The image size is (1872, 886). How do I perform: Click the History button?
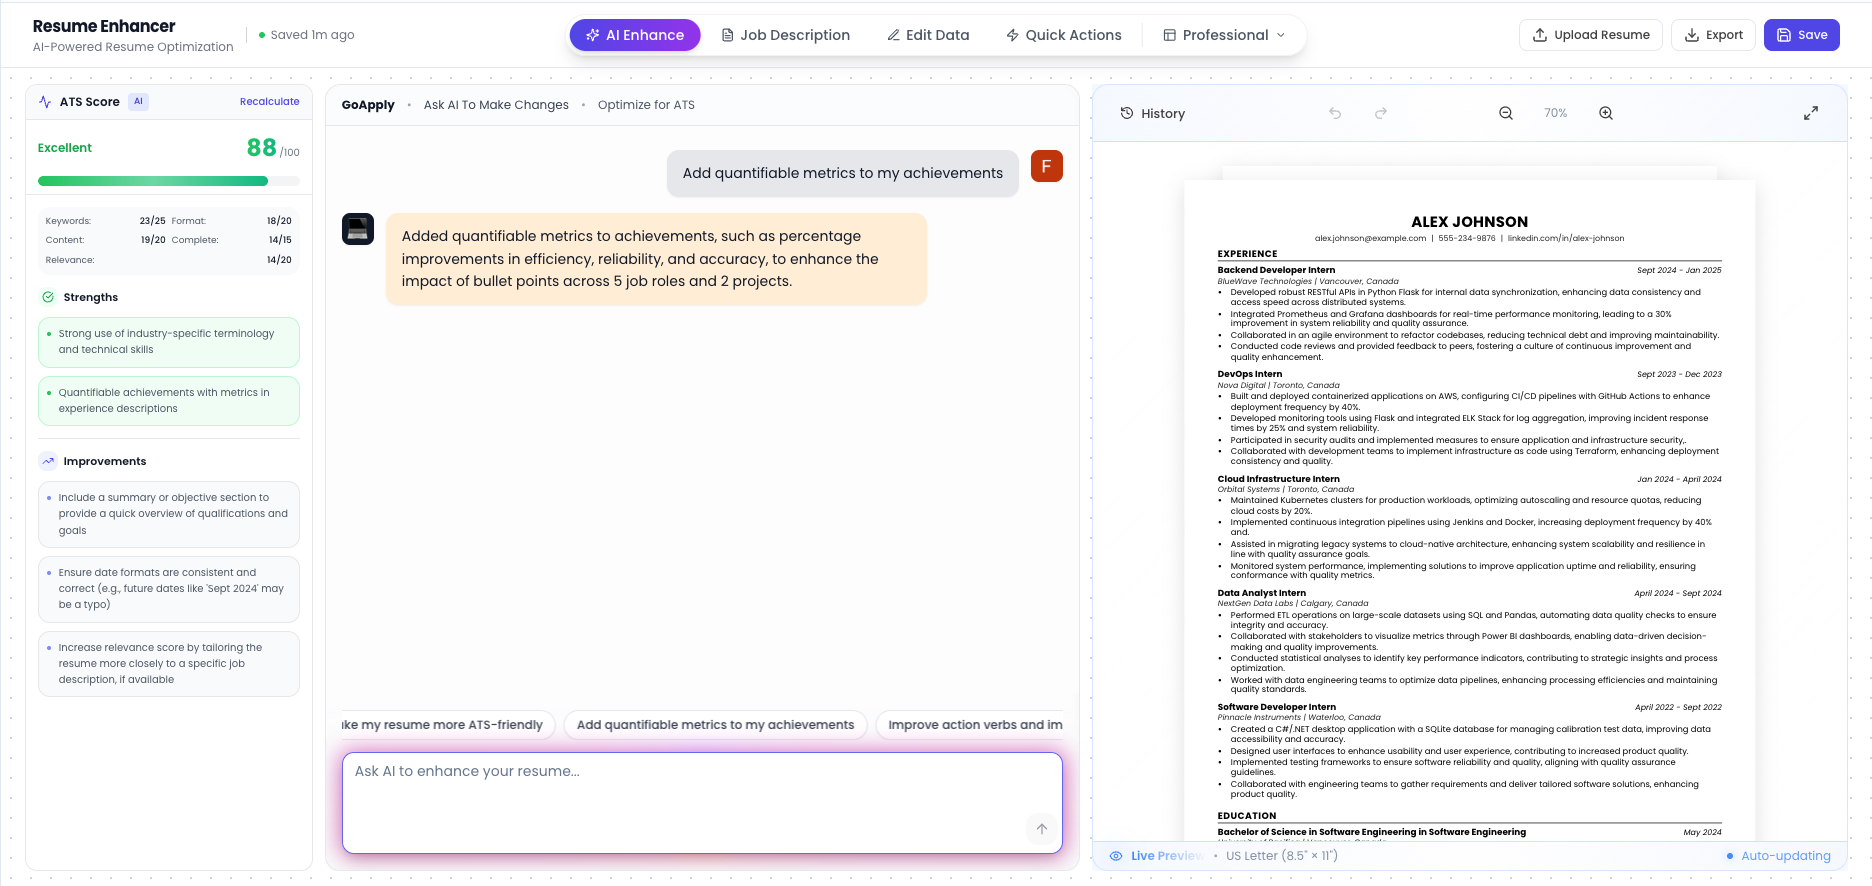[1152, 113]
